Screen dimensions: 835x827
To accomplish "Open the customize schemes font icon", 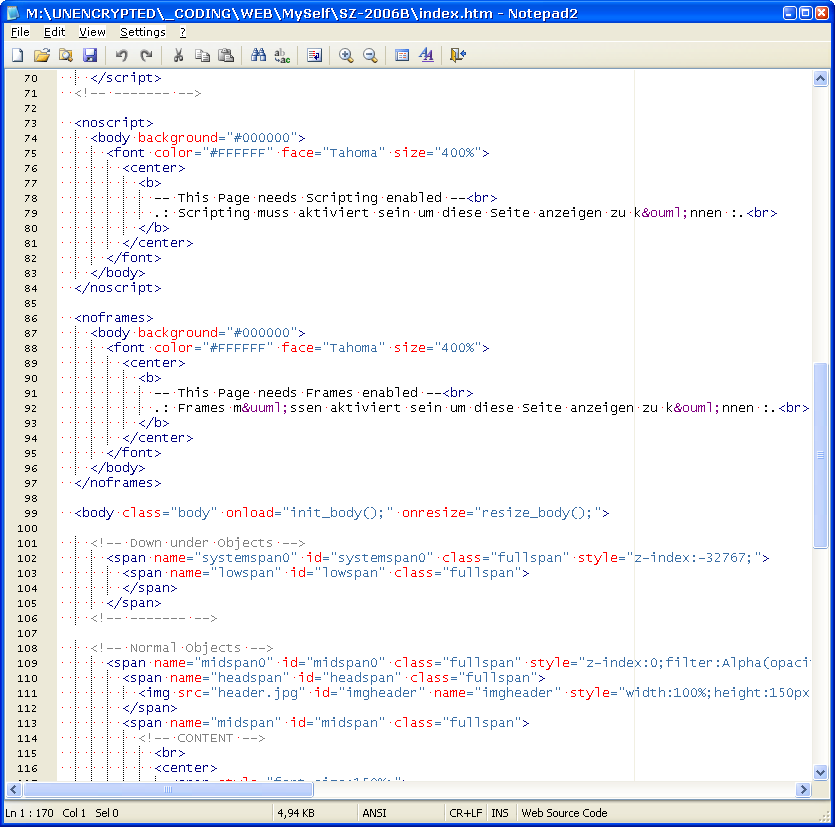I will pos(426,55).
